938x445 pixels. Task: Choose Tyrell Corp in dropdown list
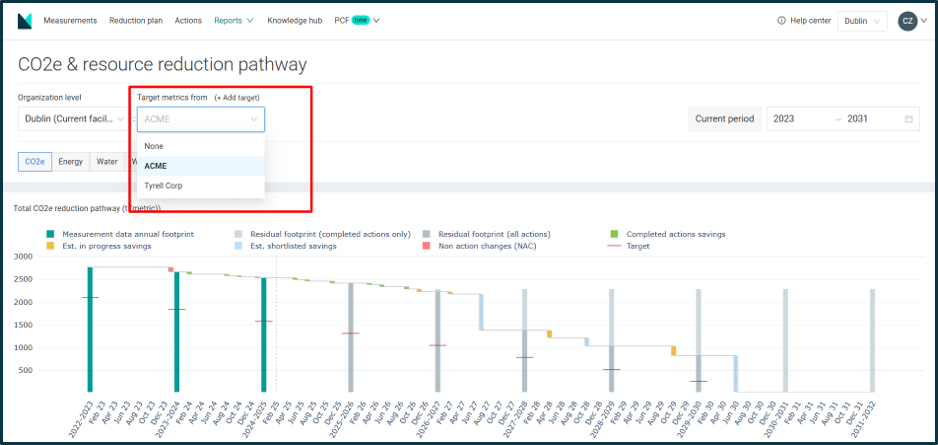pyautogui.click(x=201, y=186)
